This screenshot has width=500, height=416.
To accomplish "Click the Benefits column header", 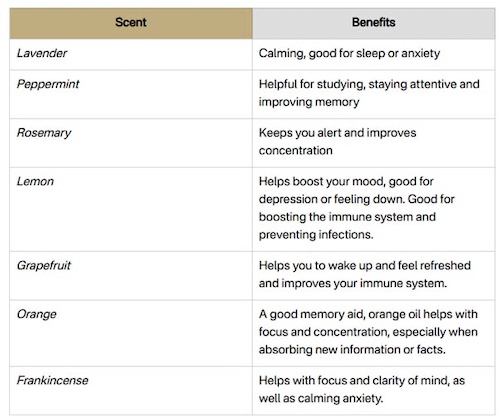I will (374, 22).
